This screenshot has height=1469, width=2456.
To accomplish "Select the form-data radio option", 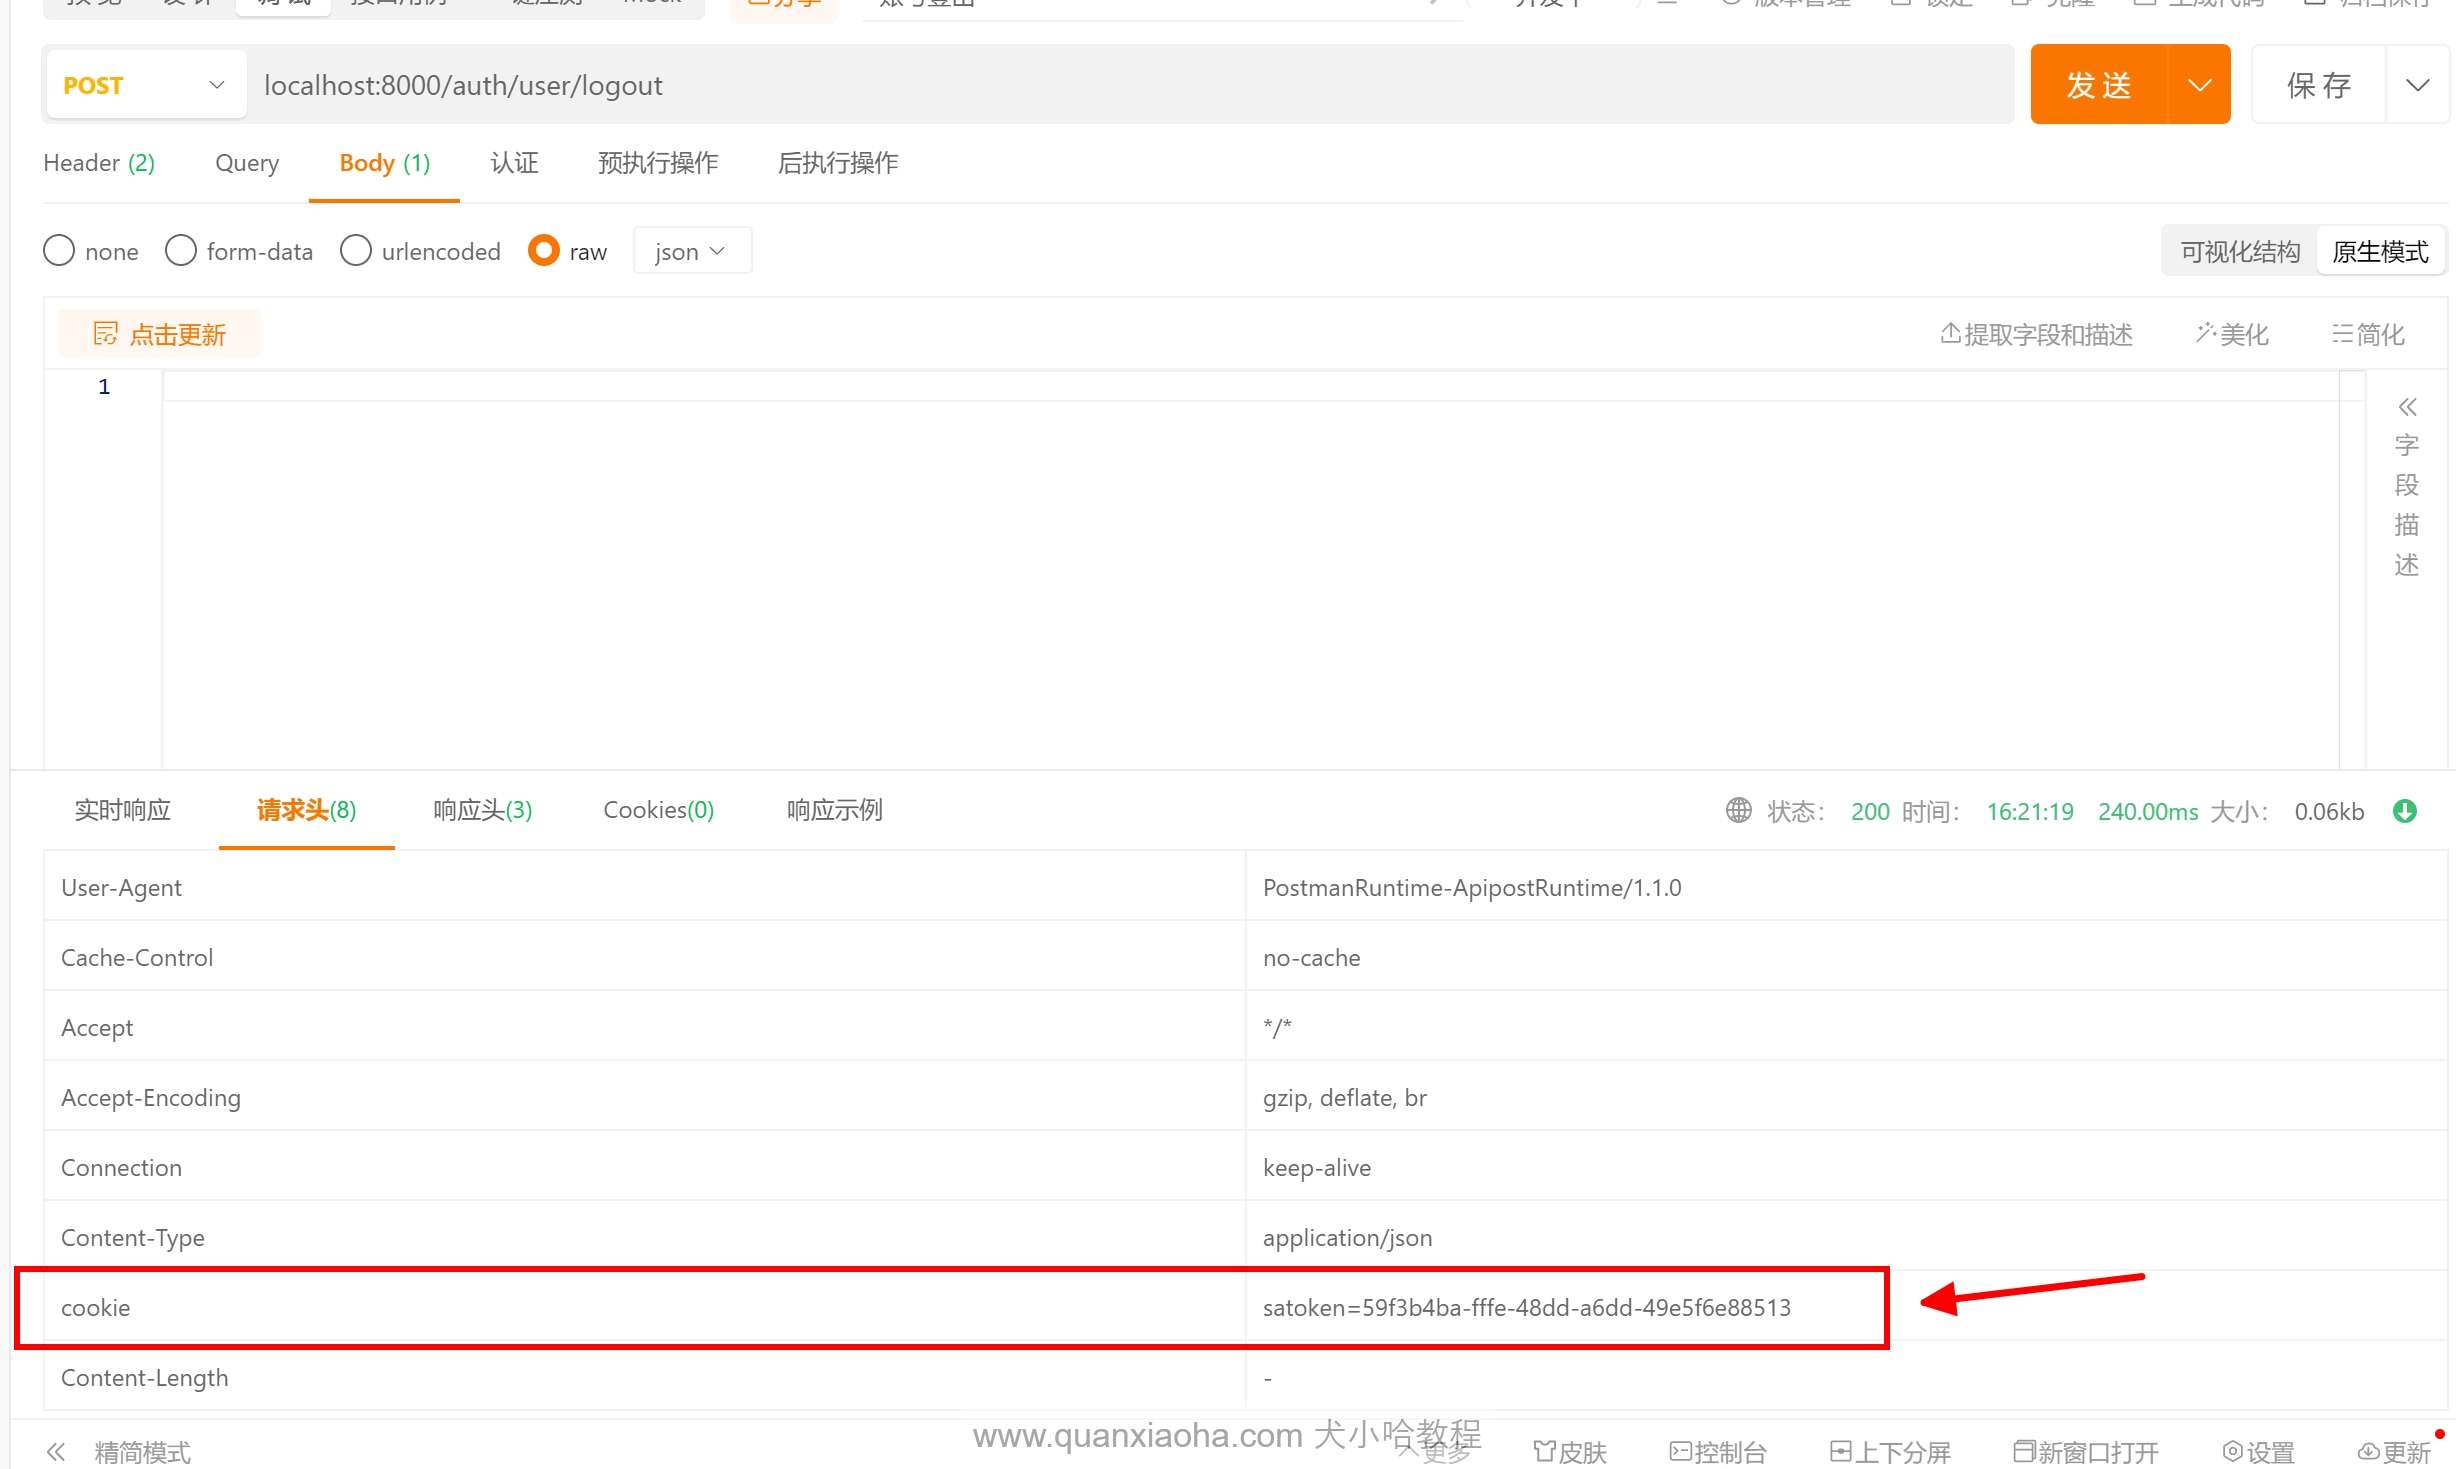I will tap(181, 251).
